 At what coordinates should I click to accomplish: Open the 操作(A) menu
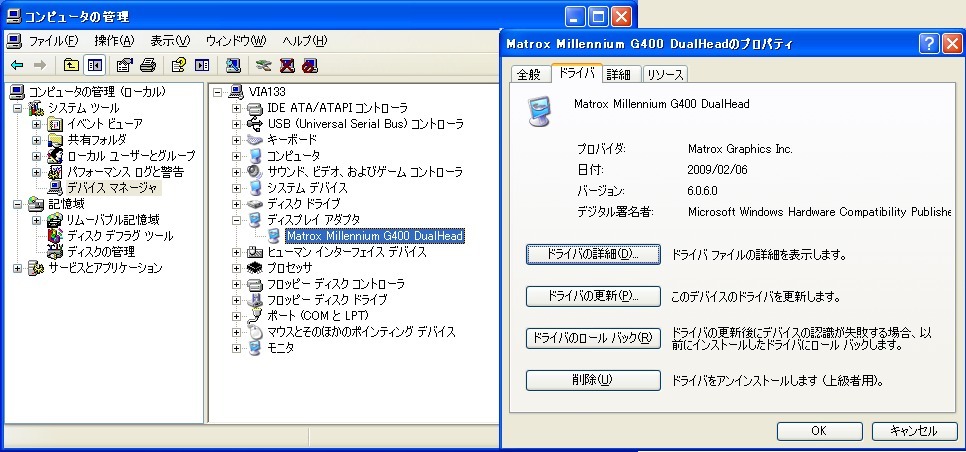coord(114,41)
